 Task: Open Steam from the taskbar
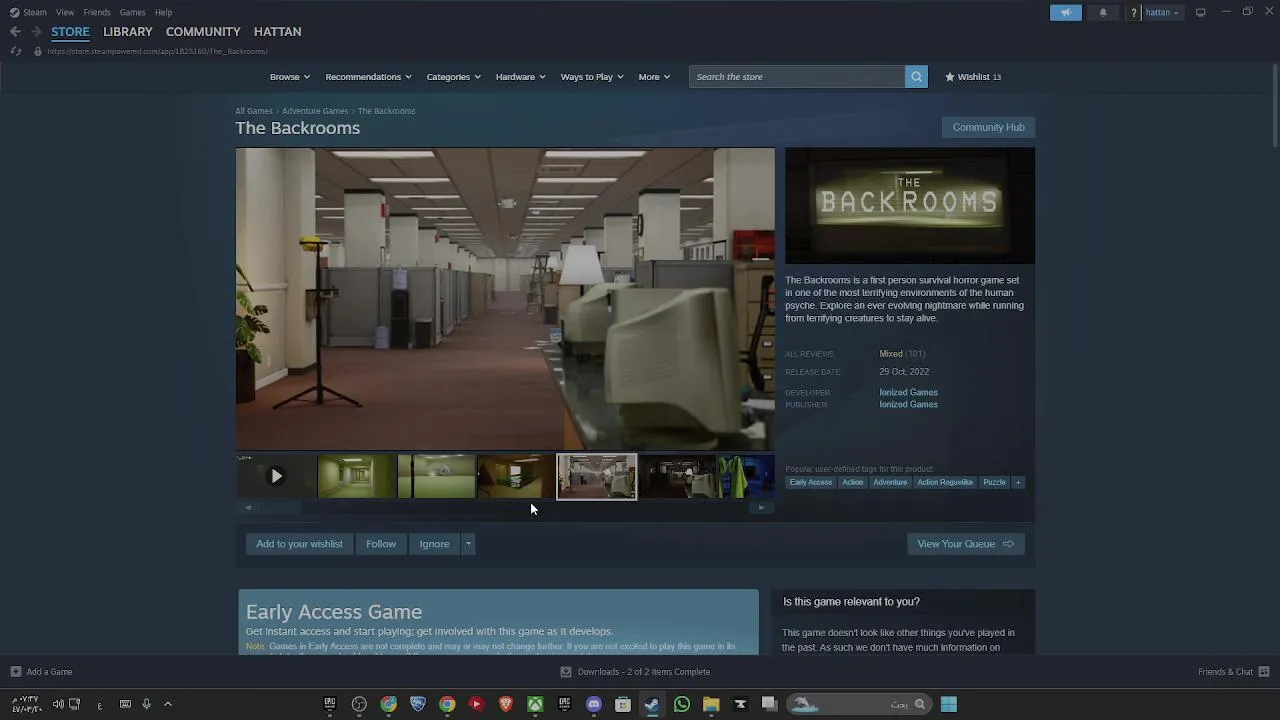[652, 704]
